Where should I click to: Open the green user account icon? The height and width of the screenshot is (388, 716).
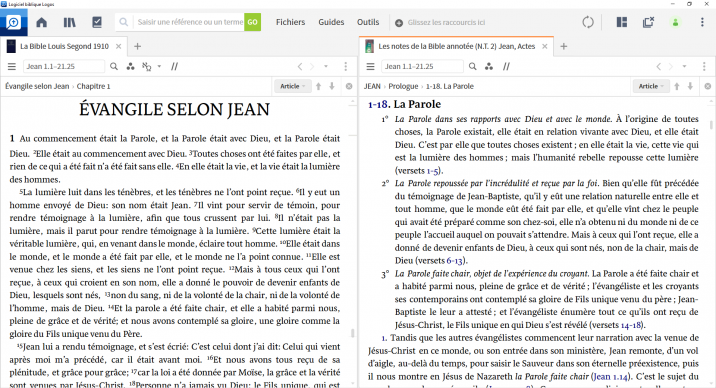[x=675, y=22]
